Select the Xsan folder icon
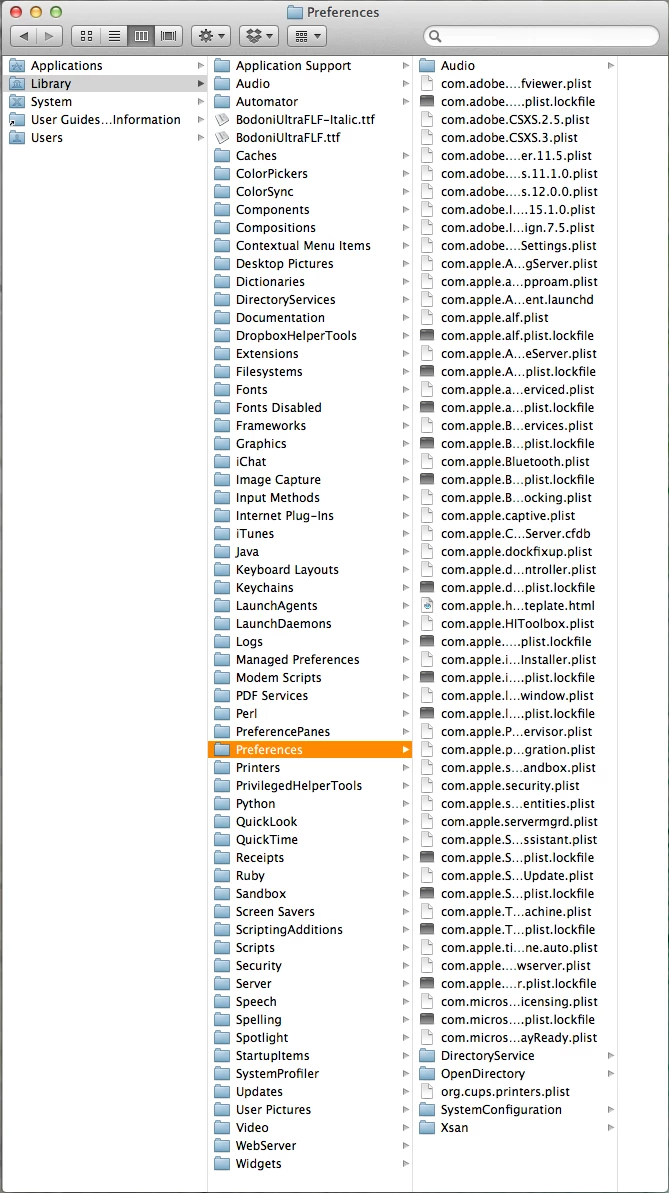The image size is (669, 1193). pyautogui.click(x=427, y=1128)
